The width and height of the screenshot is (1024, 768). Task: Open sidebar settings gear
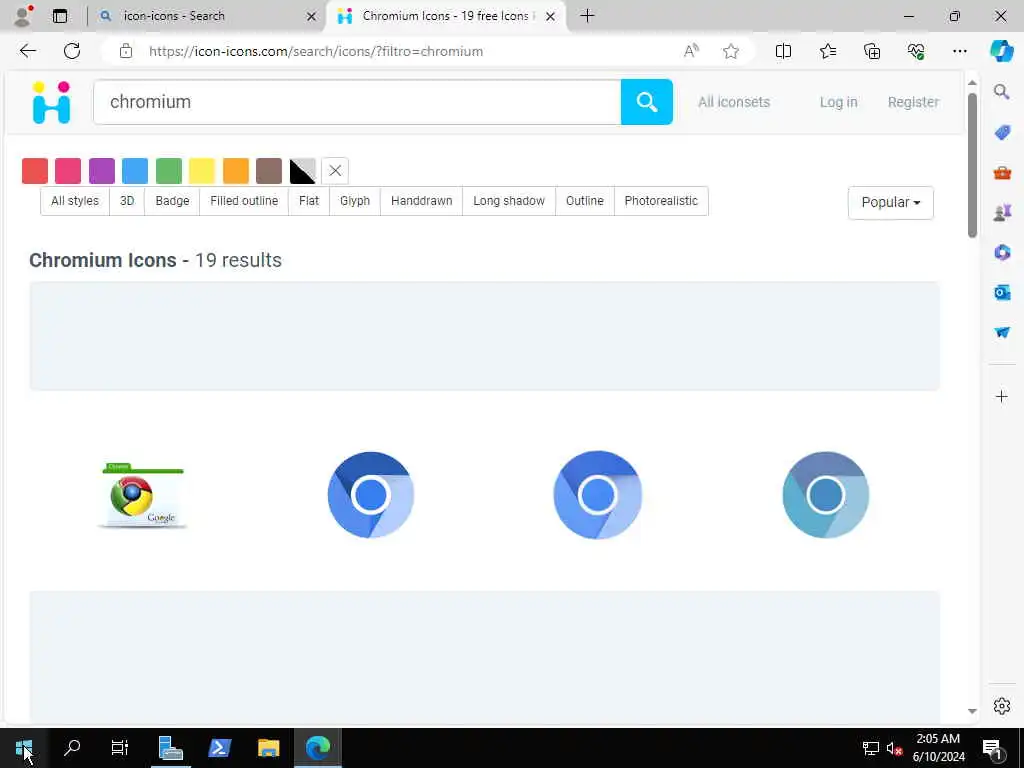(x=1002, y=706)
